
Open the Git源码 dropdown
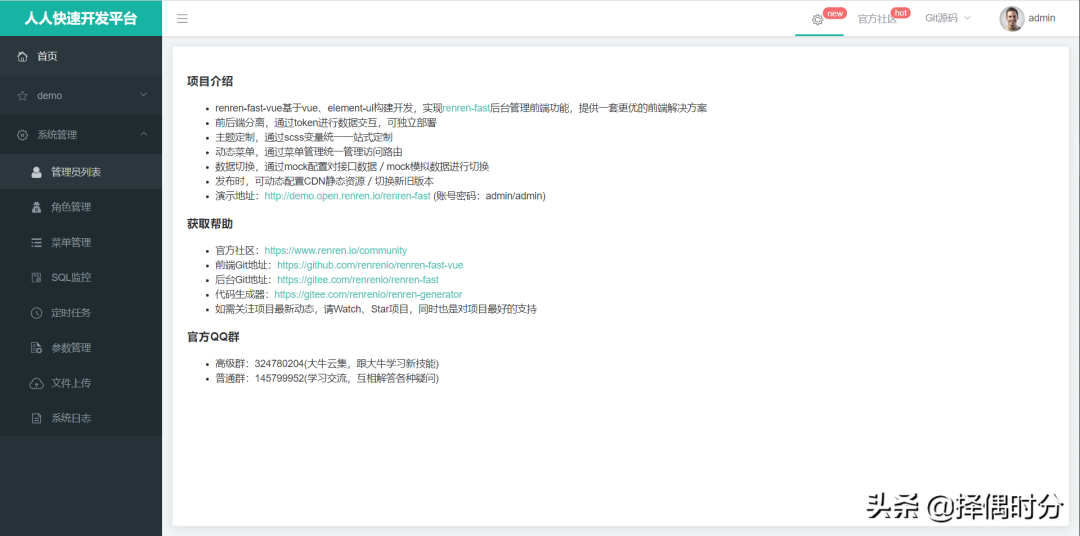(947, 18)
